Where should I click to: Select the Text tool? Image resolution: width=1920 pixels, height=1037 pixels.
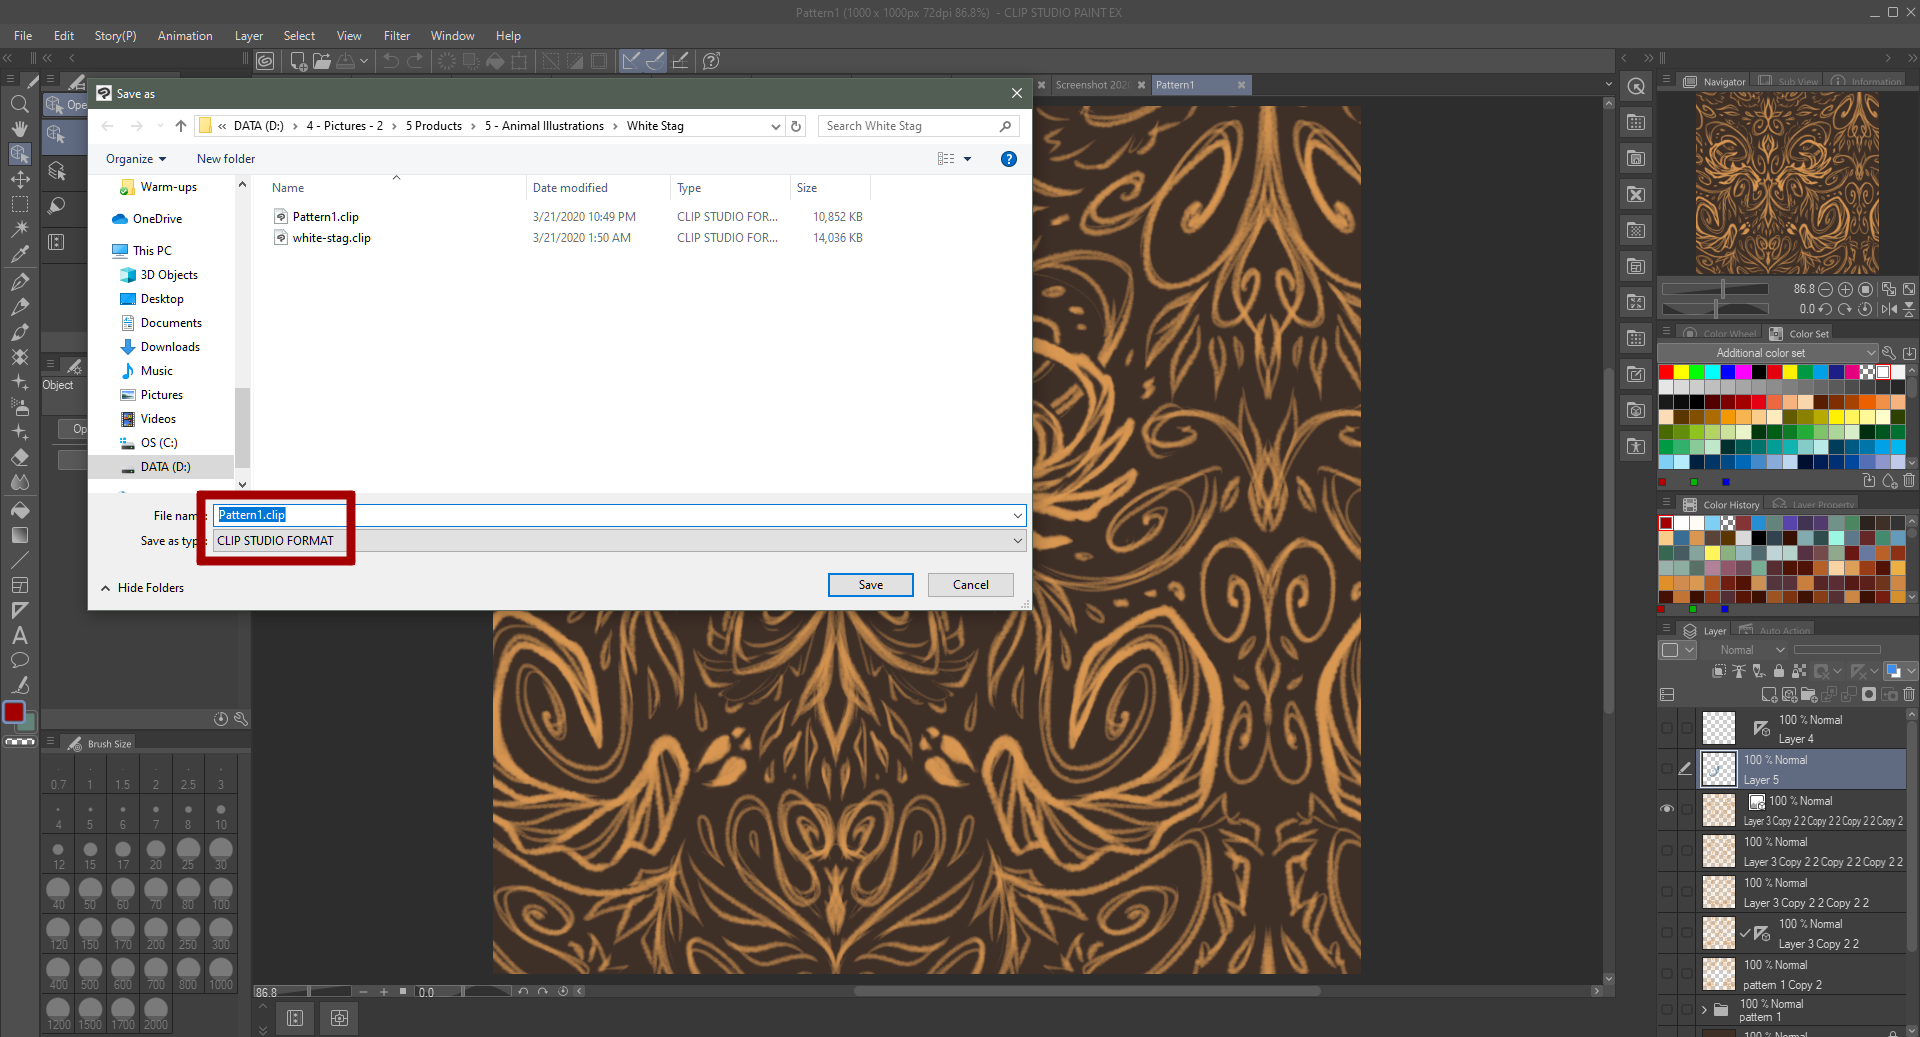click(19, 635)
